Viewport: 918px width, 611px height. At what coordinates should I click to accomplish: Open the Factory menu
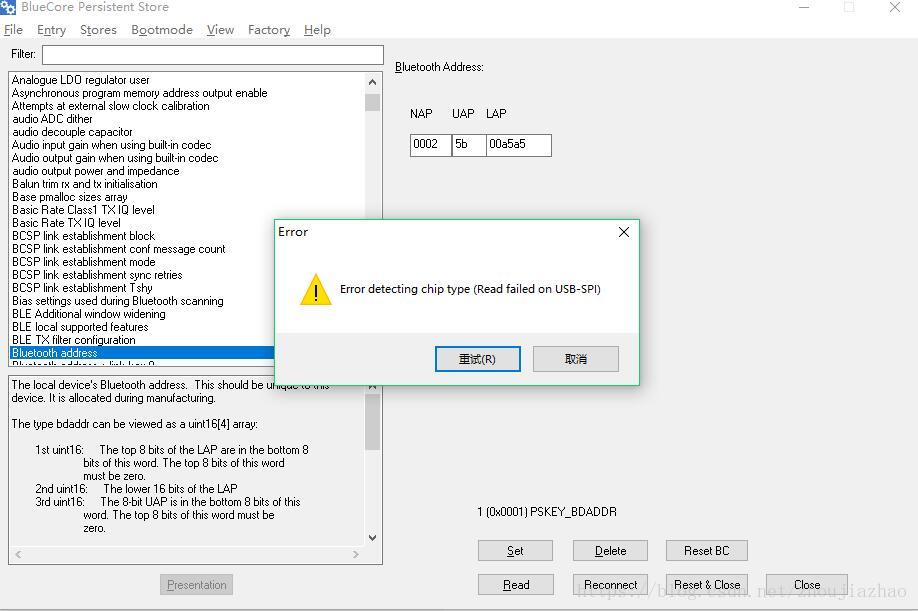coord(269,30)
